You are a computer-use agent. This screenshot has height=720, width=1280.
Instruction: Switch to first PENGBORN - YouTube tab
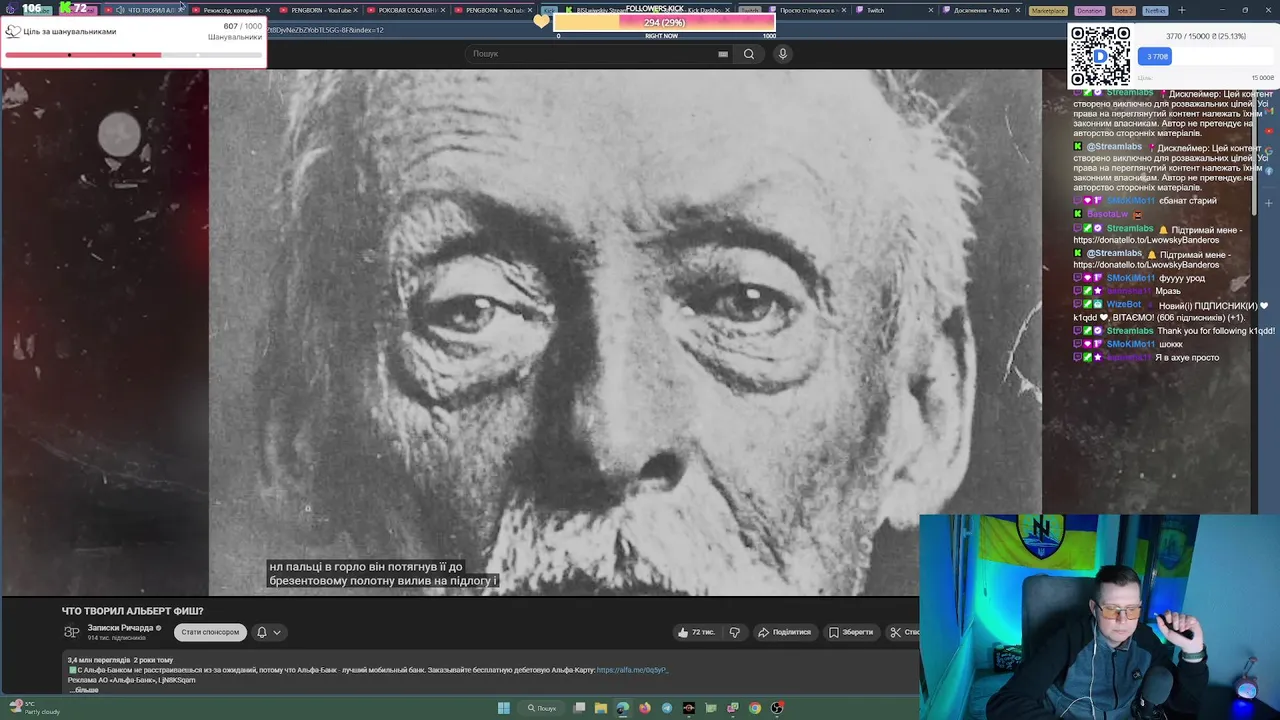tap(318, 10)
